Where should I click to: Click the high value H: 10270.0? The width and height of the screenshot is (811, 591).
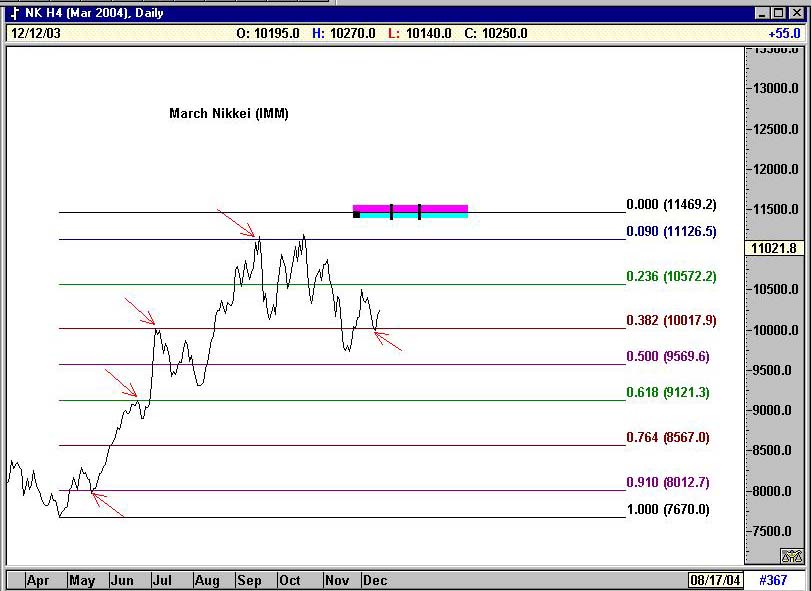[x=344, y=34]
